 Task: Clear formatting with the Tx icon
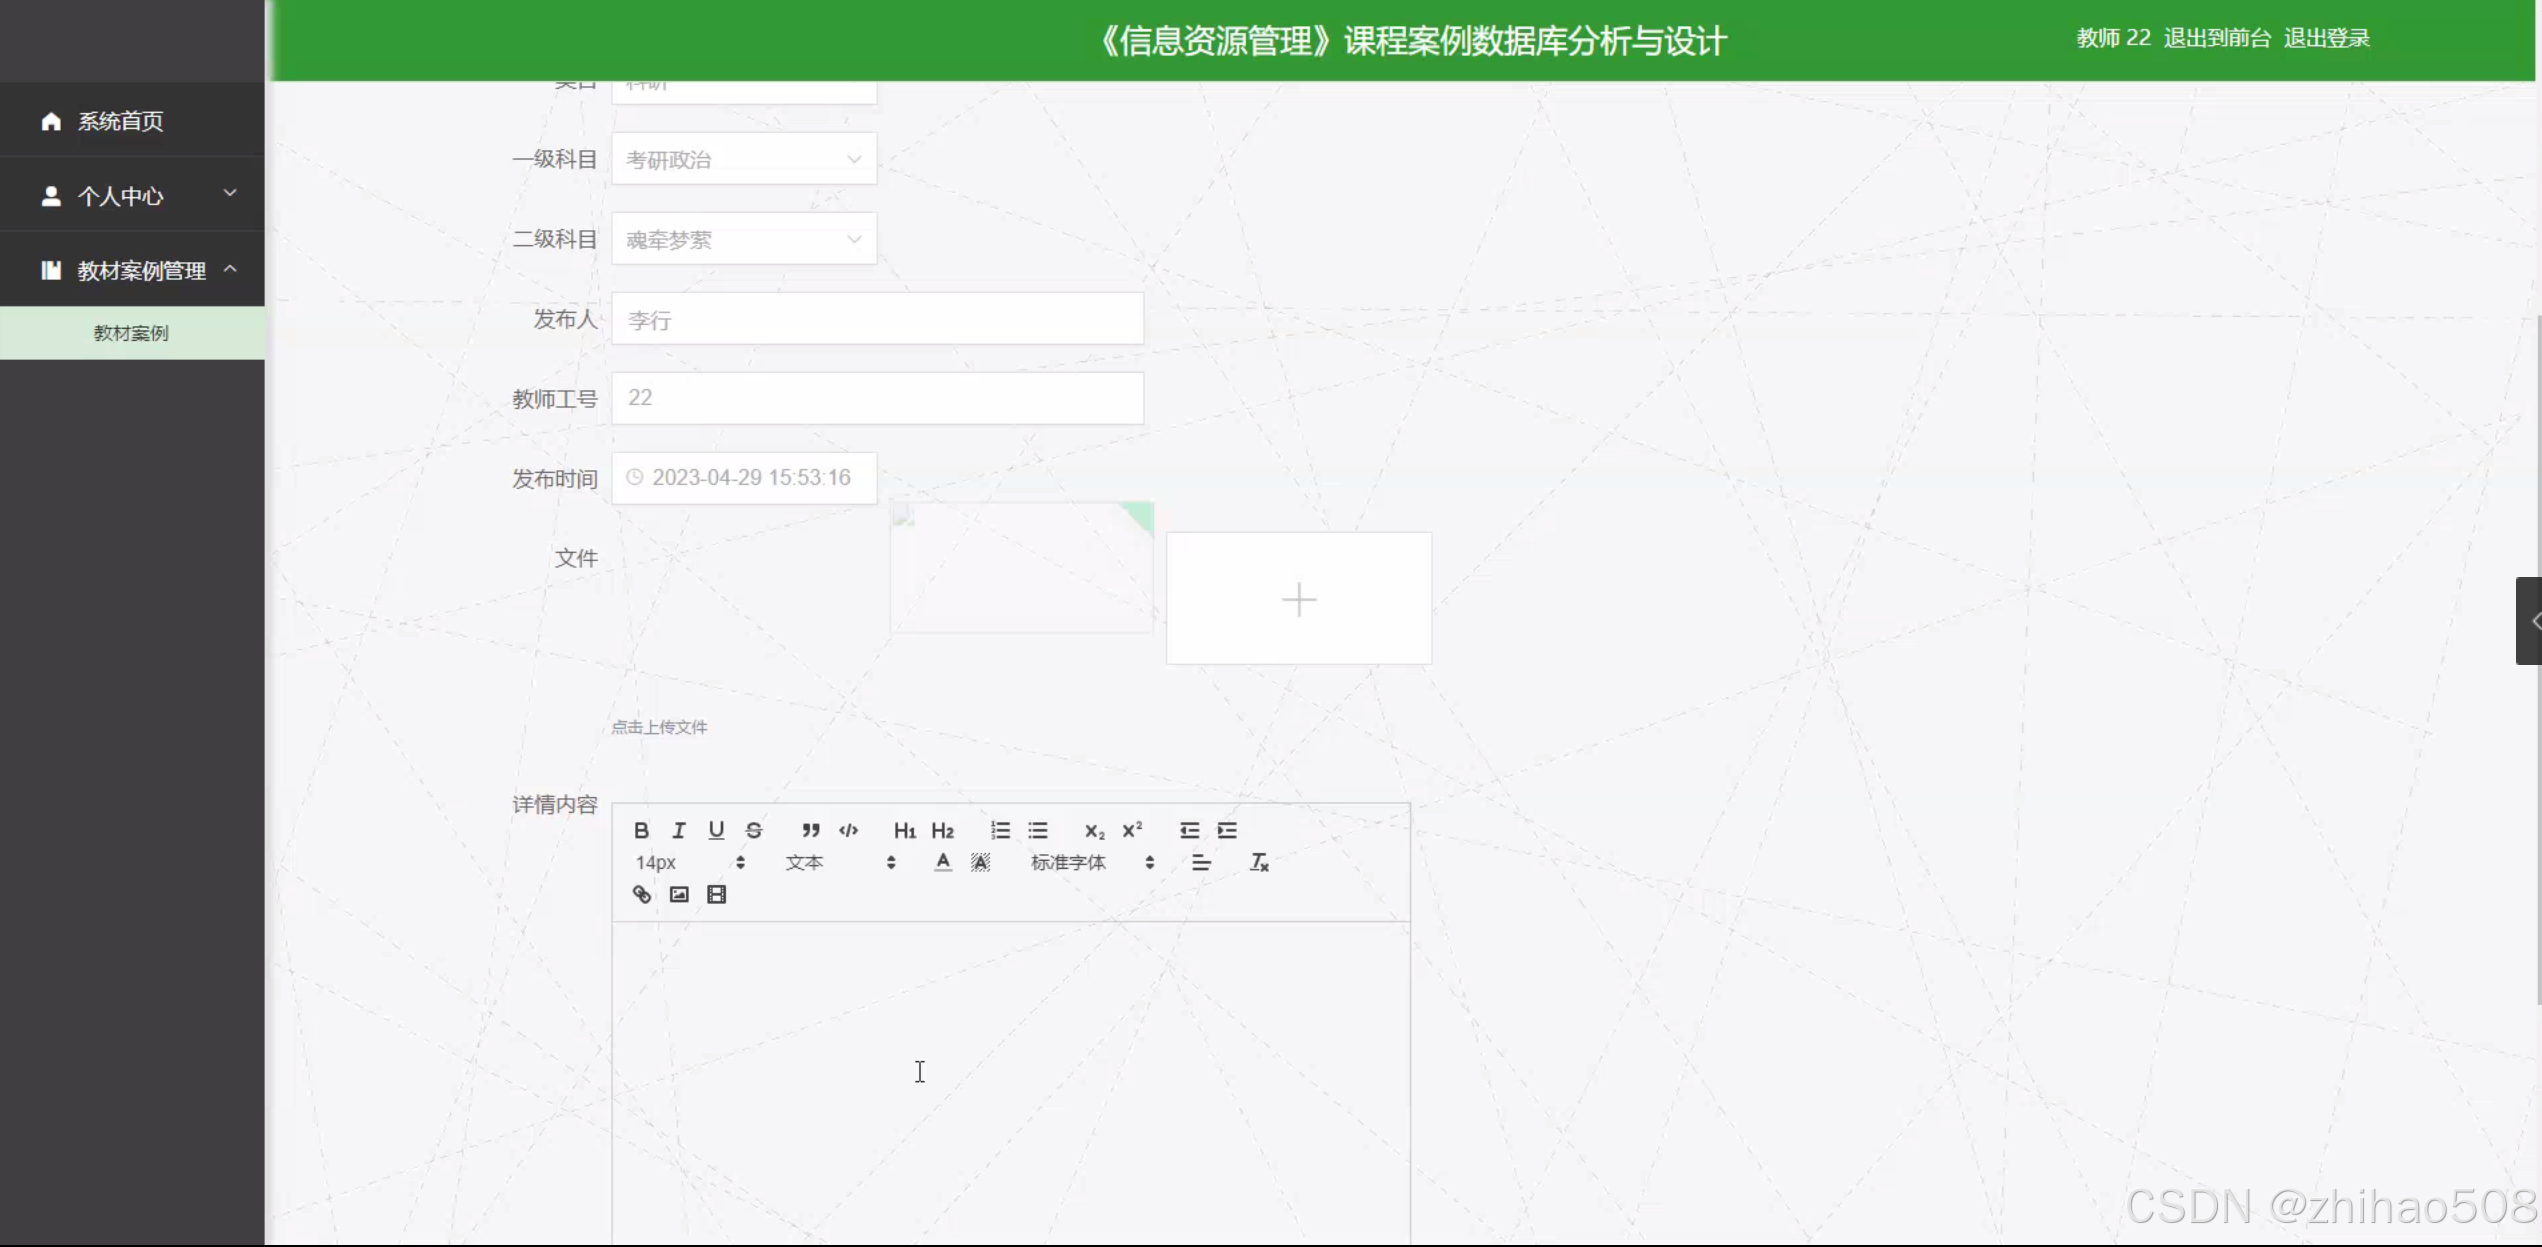pyautogui.click(x=1259, y=862)
